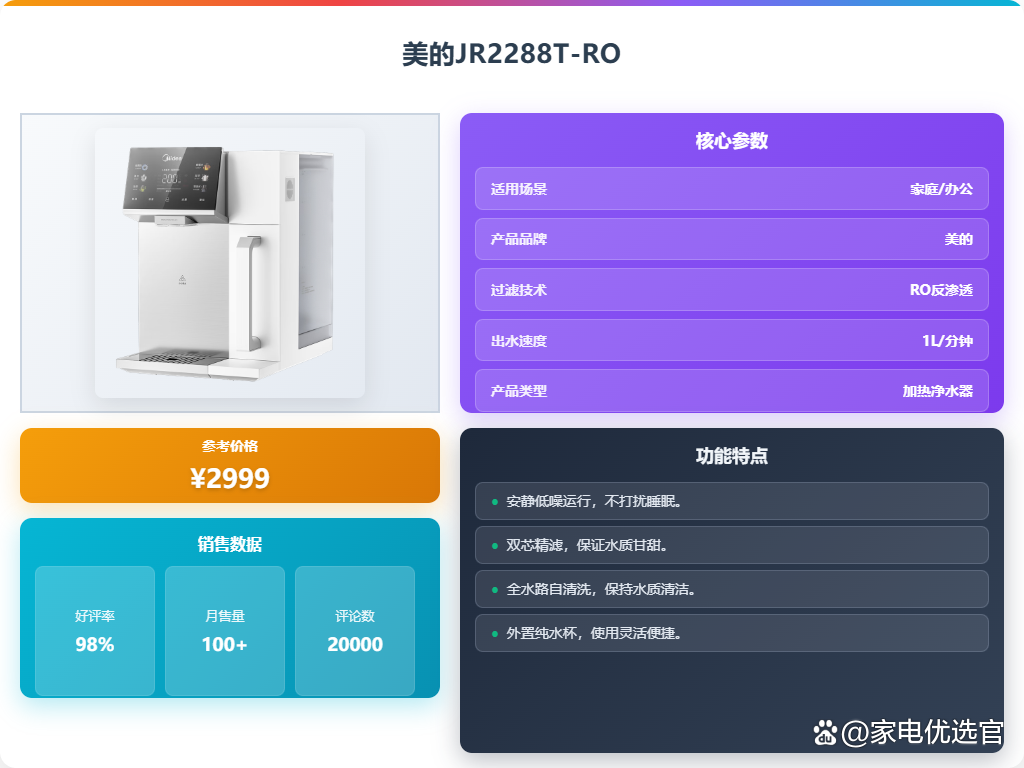Click the dispenser's drip tray grille
The width and height of the screenshot is (1024, 768).
tap(173, 358)
